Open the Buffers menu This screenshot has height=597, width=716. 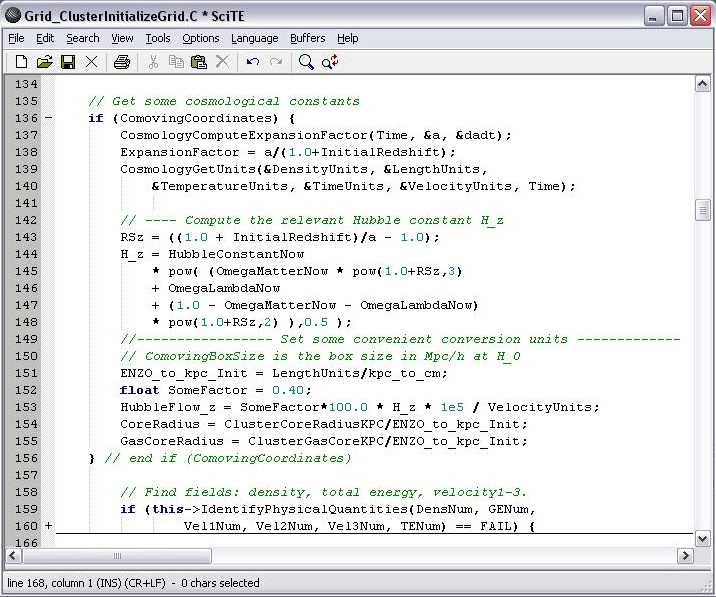[x=307, y=38]
